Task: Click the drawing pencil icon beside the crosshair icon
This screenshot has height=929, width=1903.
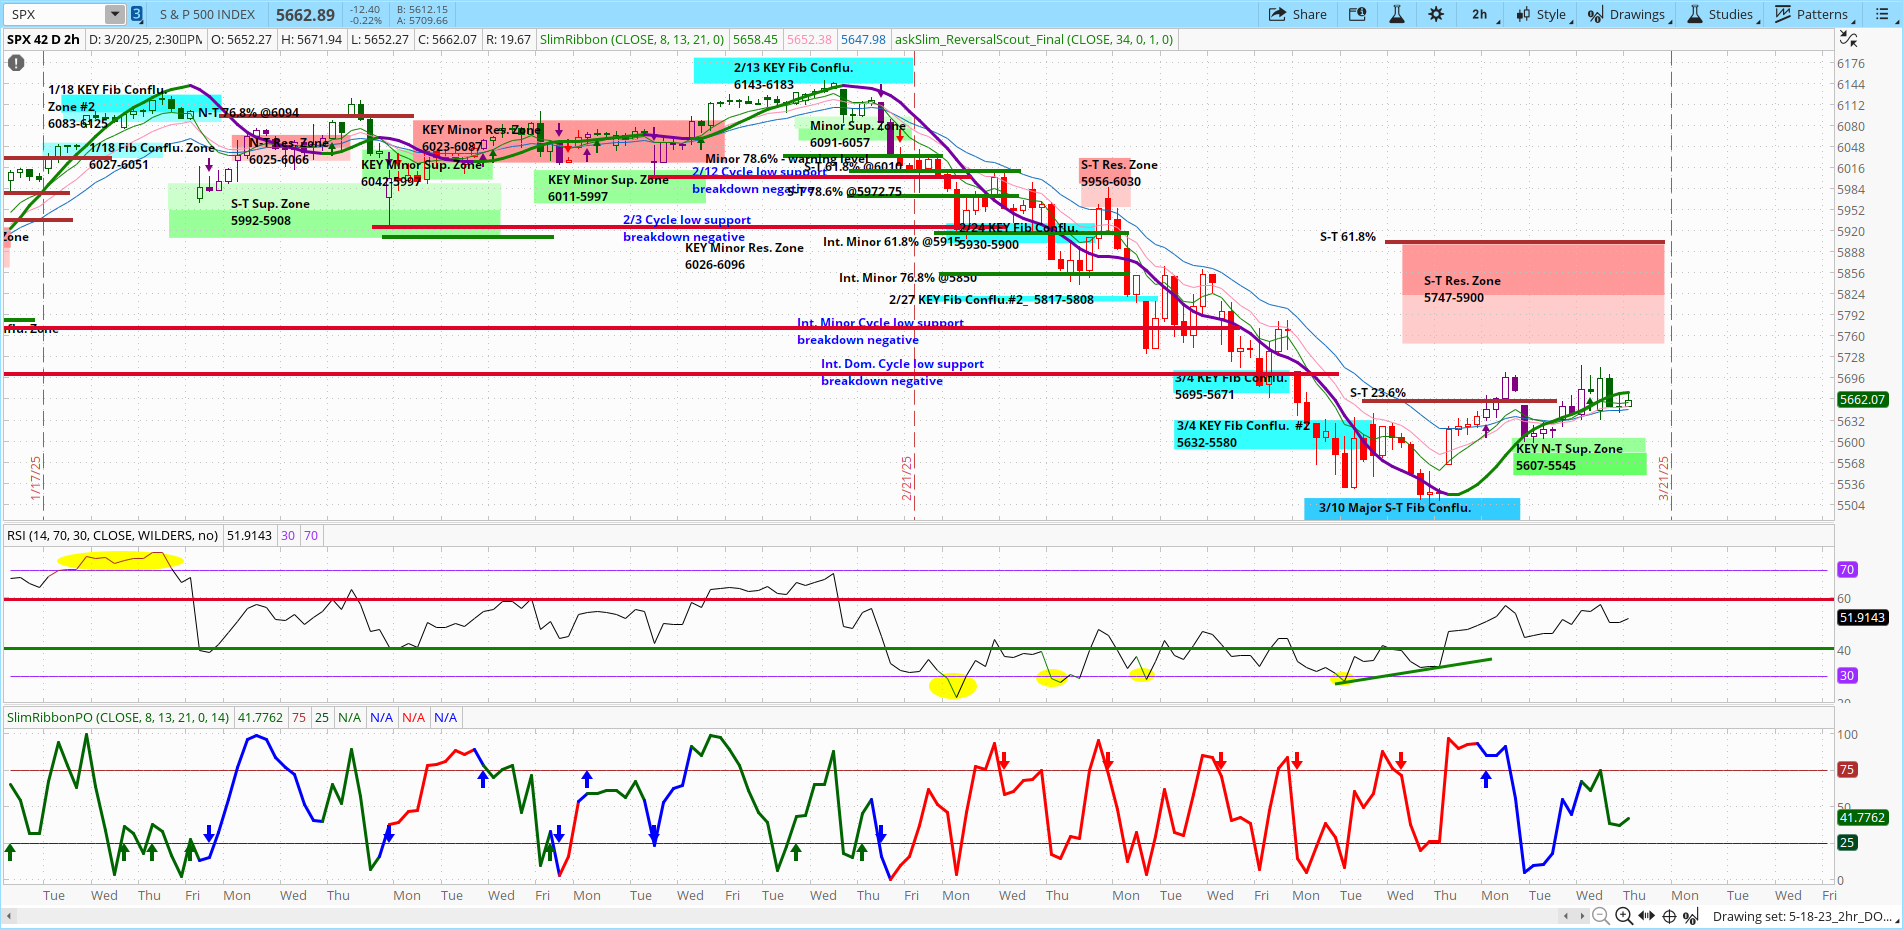Action: click(x=1690, y=916)
